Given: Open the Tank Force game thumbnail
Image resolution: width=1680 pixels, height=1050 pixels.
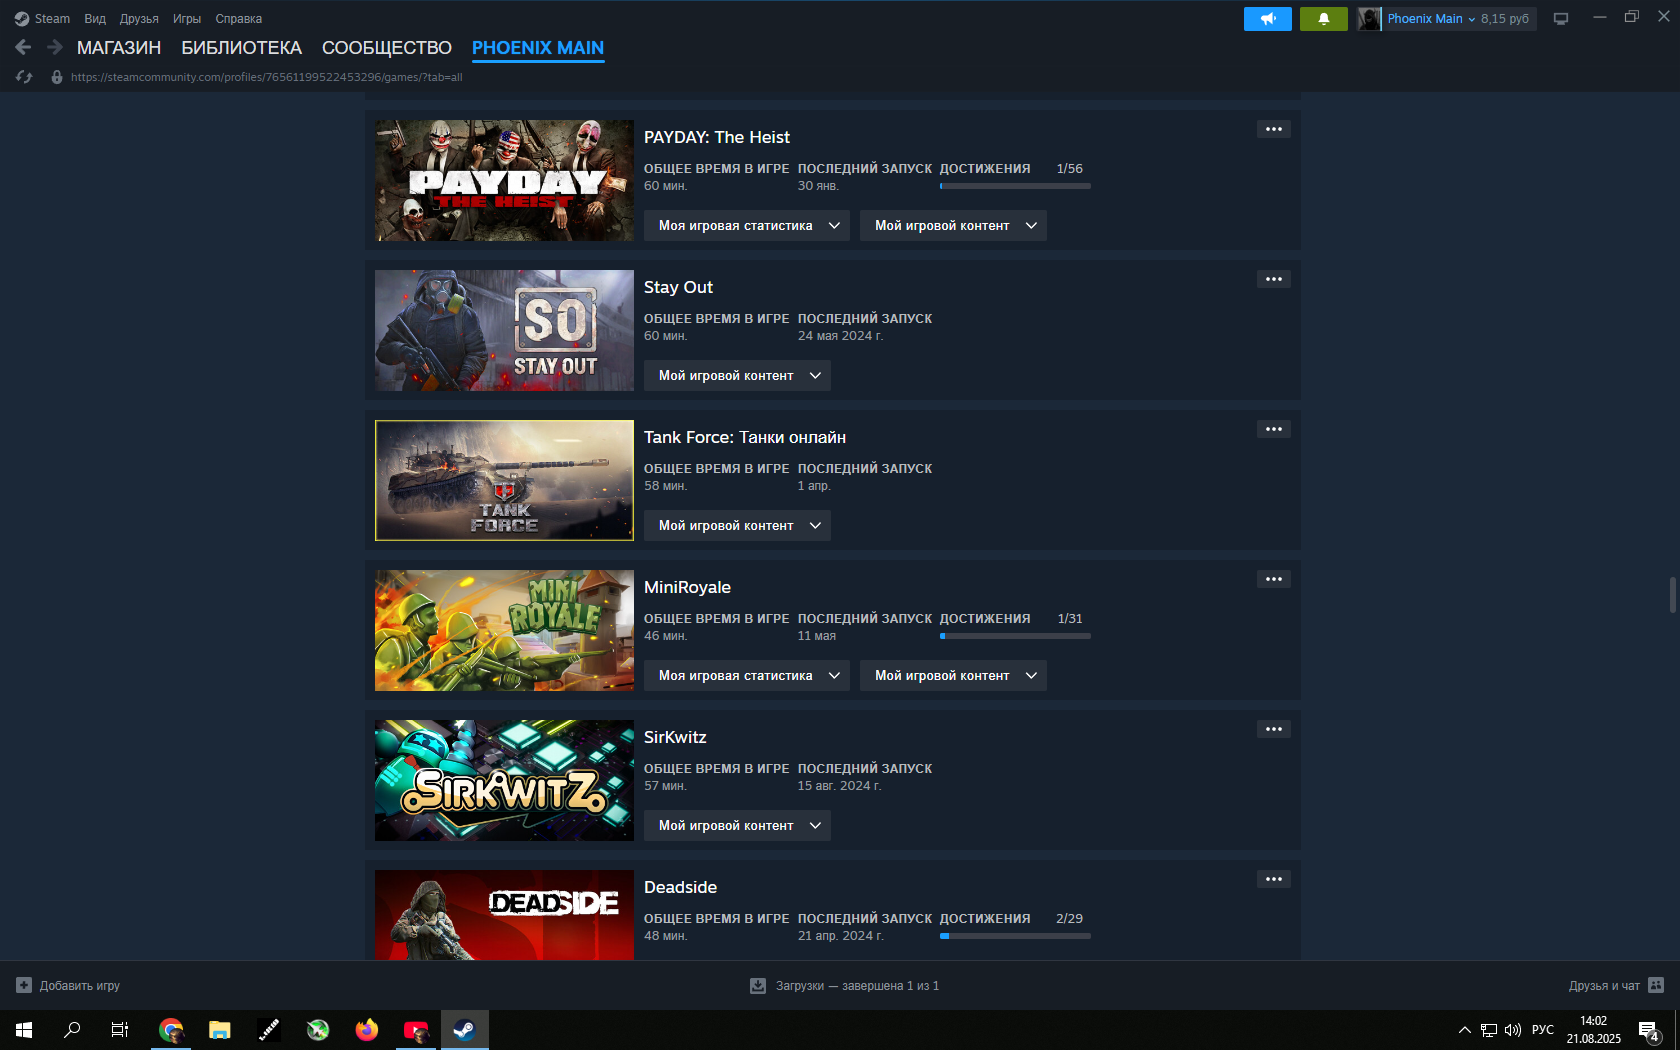Looking at the screenshot, I should [504, 480].
